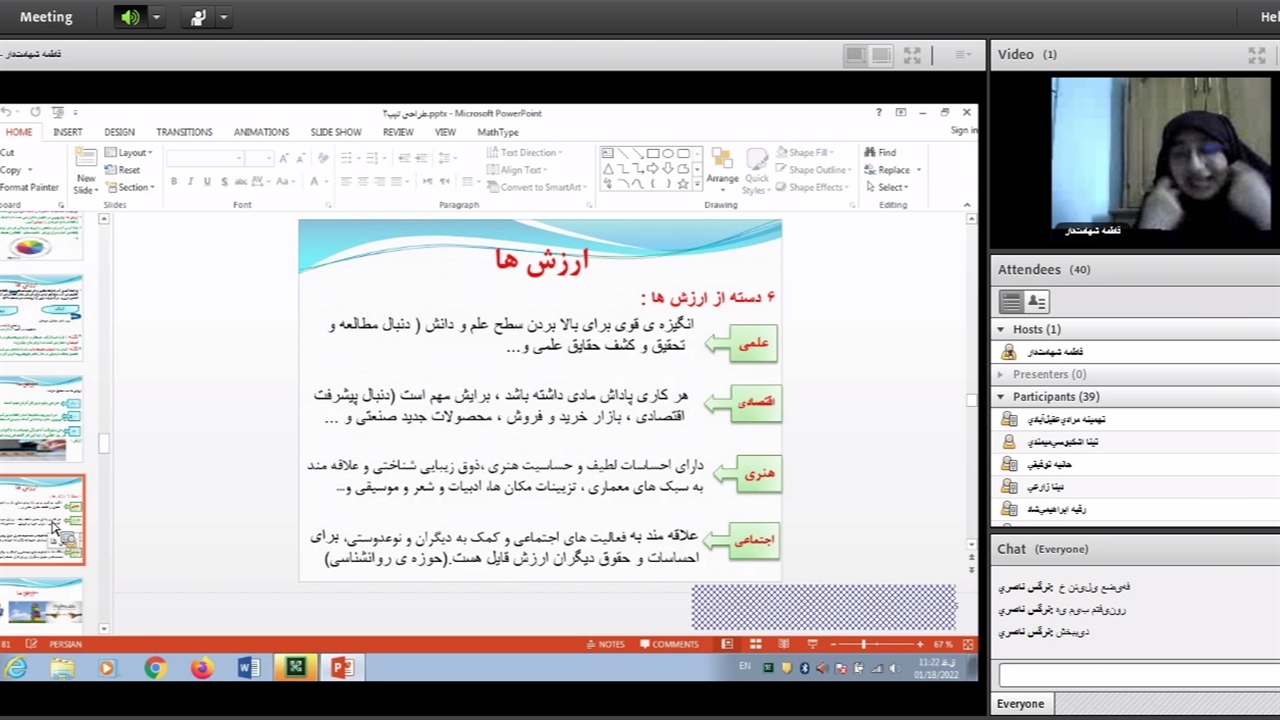This screenshot has width=1280, height=720.
Task: Click the raise hand status icon
Action: tap(198, 17)
